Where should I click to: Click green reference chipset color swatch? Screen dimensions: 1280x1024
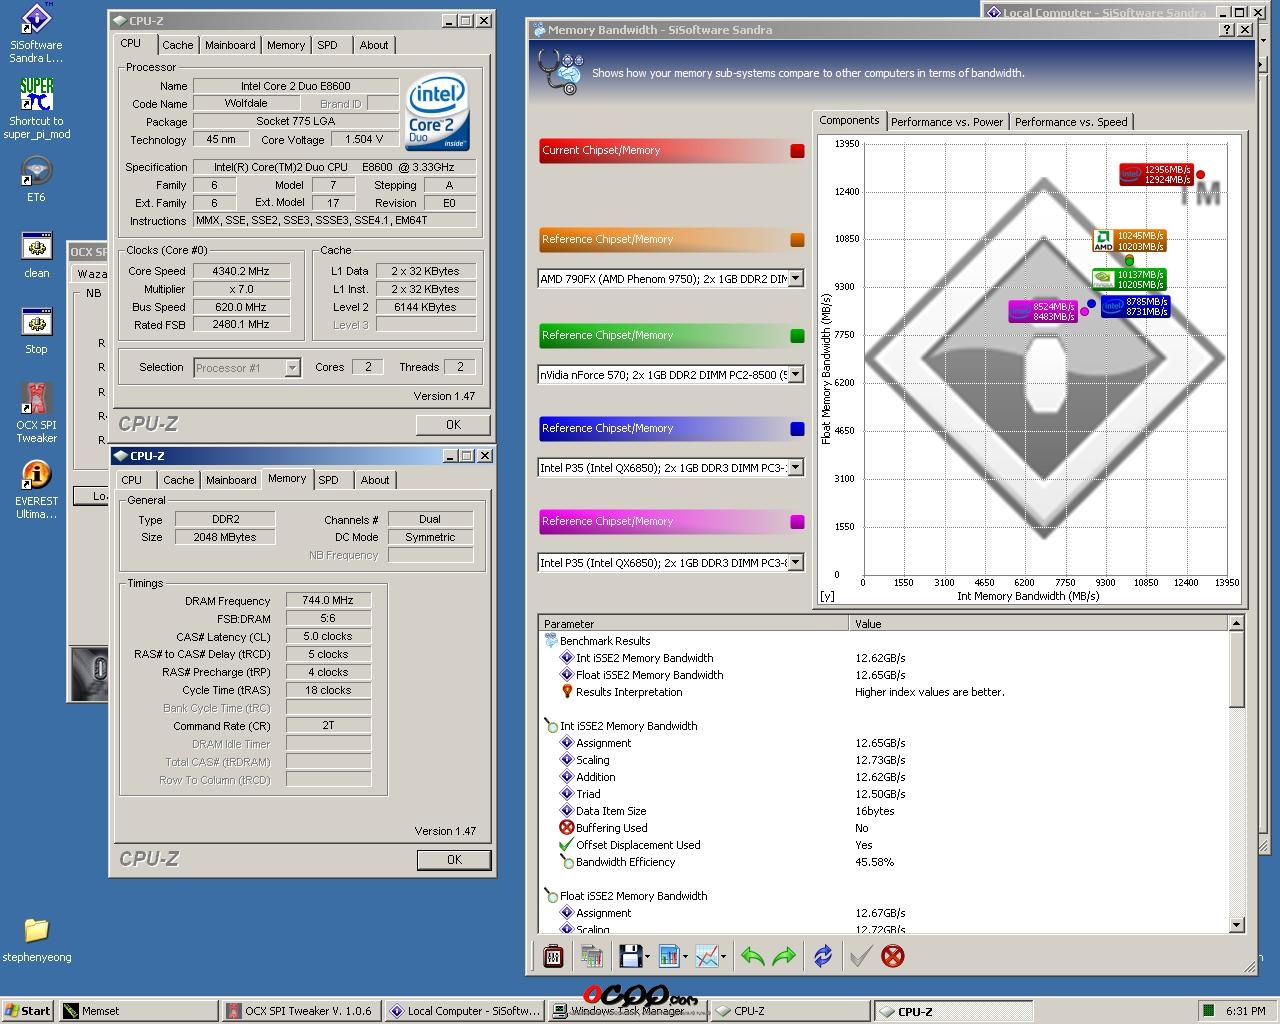tap(797, 336)
